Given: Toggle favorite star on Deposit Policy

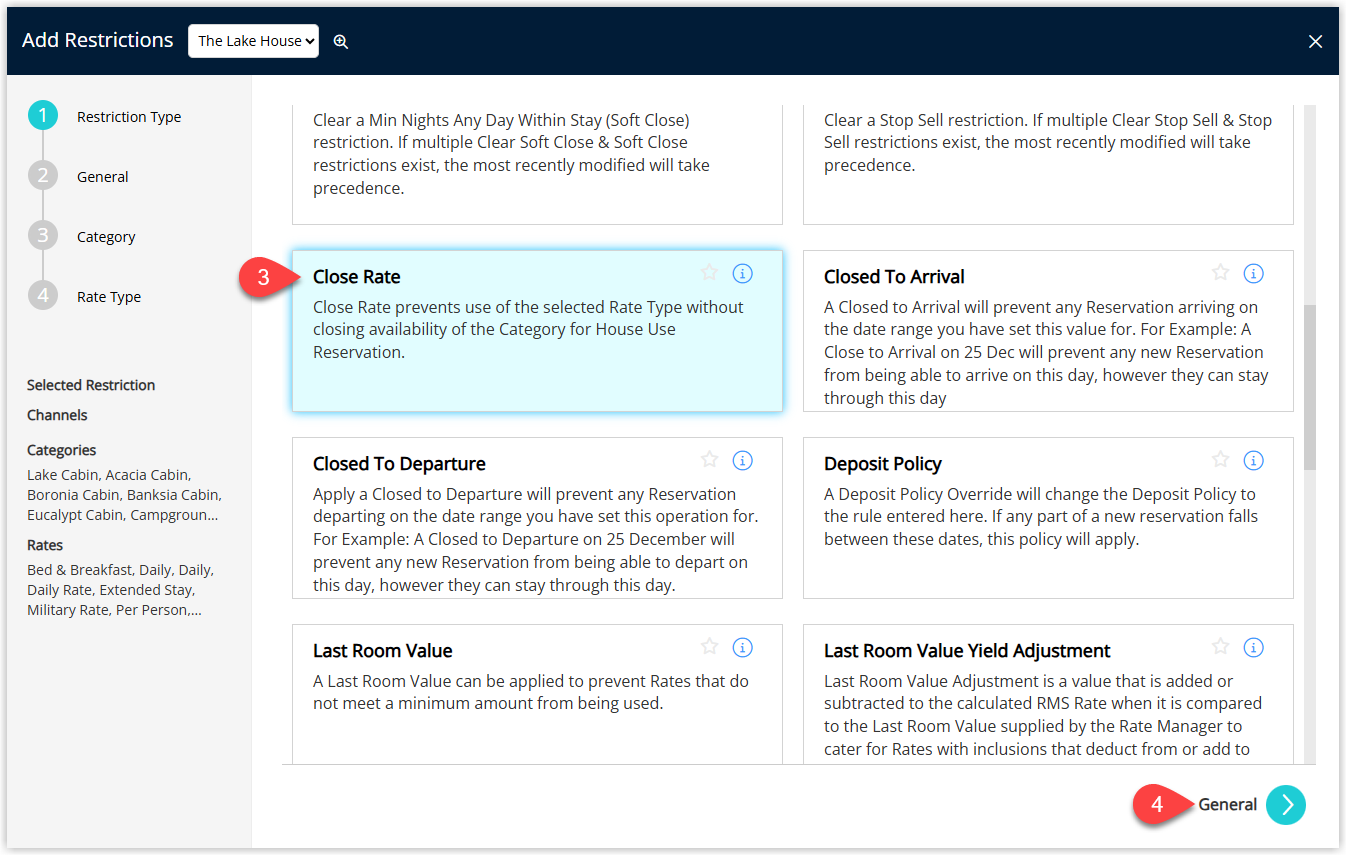Looking at the screenshot, I should pos(1220,459).
